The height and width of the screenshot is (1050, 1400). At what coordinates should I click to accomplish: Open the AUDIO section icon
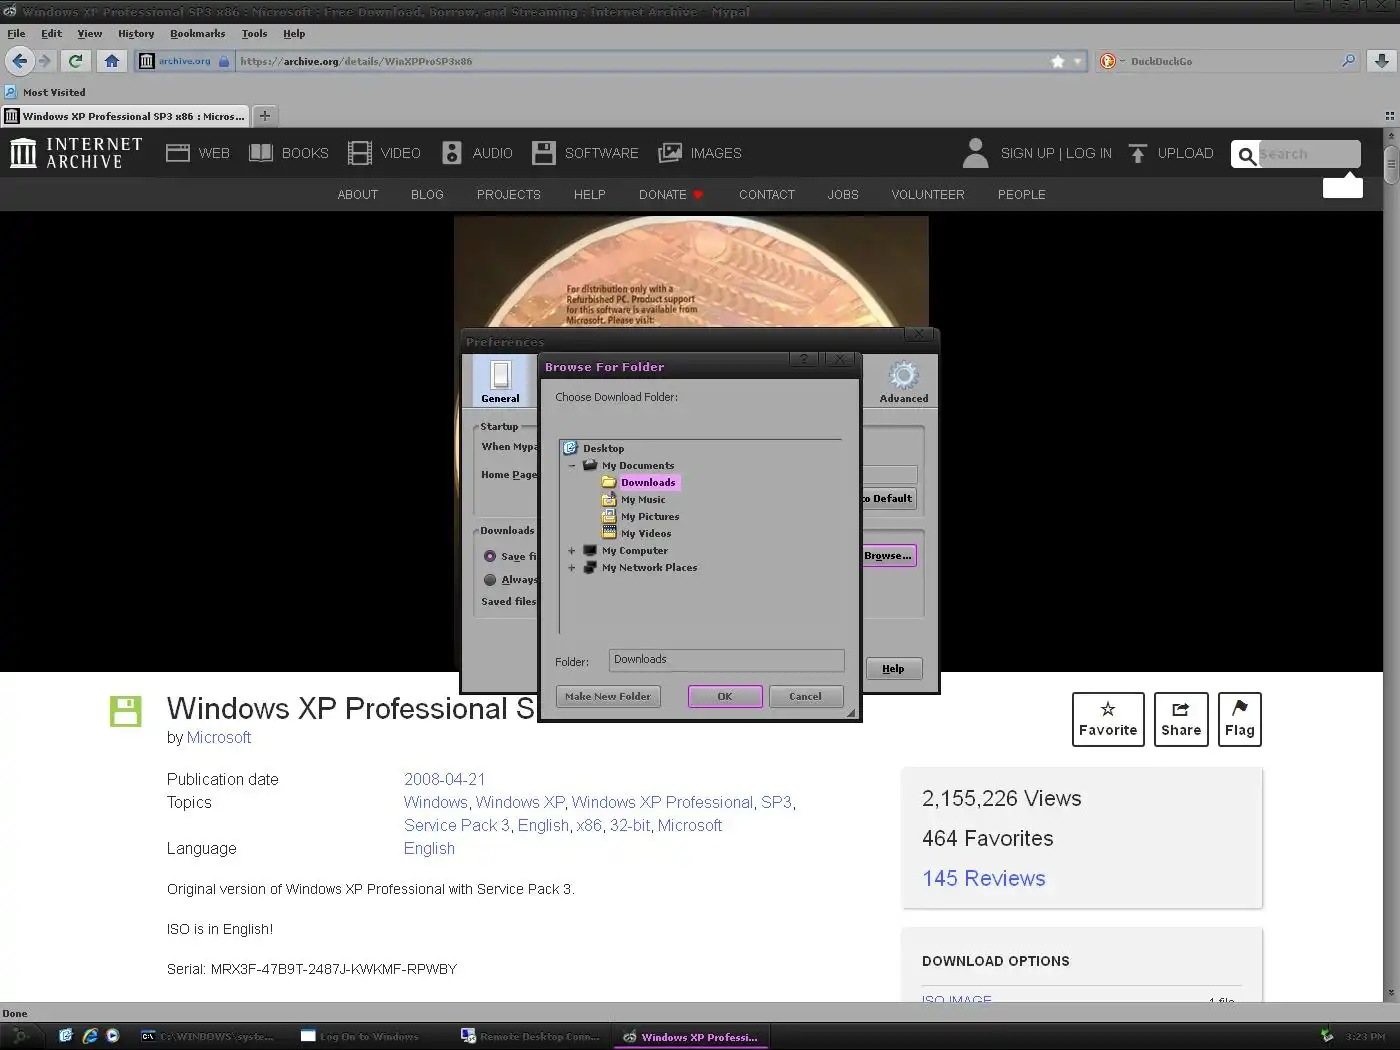452,153
